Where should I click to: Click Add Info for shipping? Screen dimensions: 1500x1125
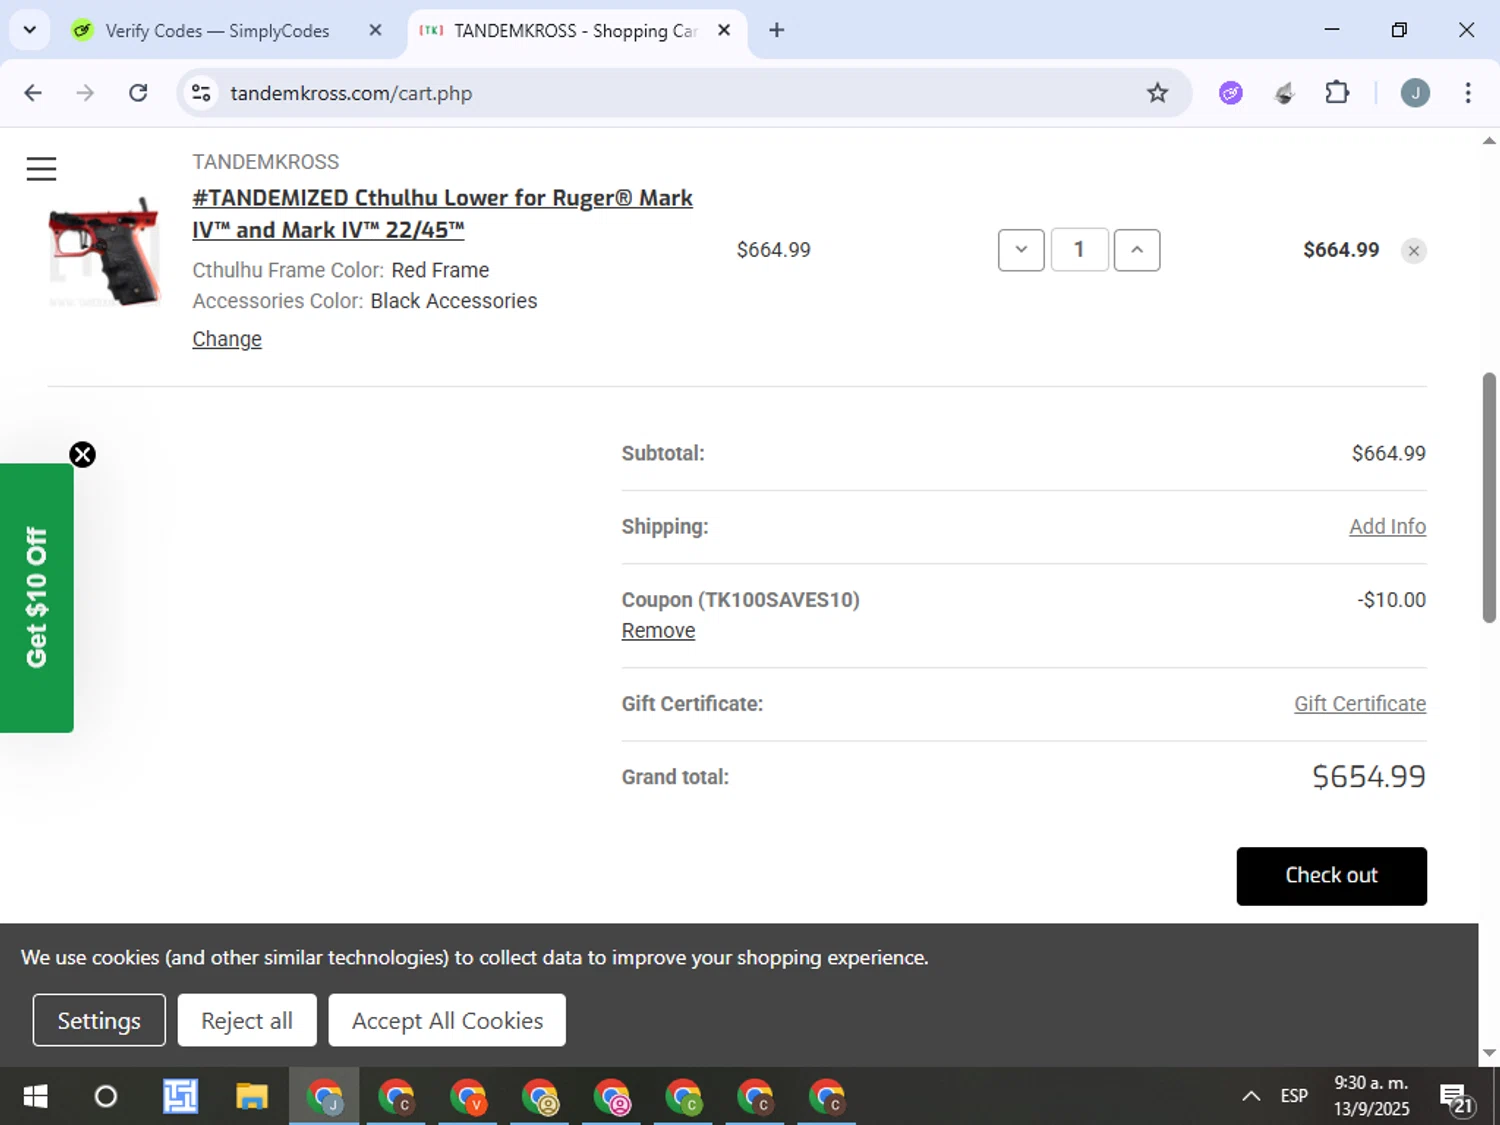click(x=1387, y=526)
